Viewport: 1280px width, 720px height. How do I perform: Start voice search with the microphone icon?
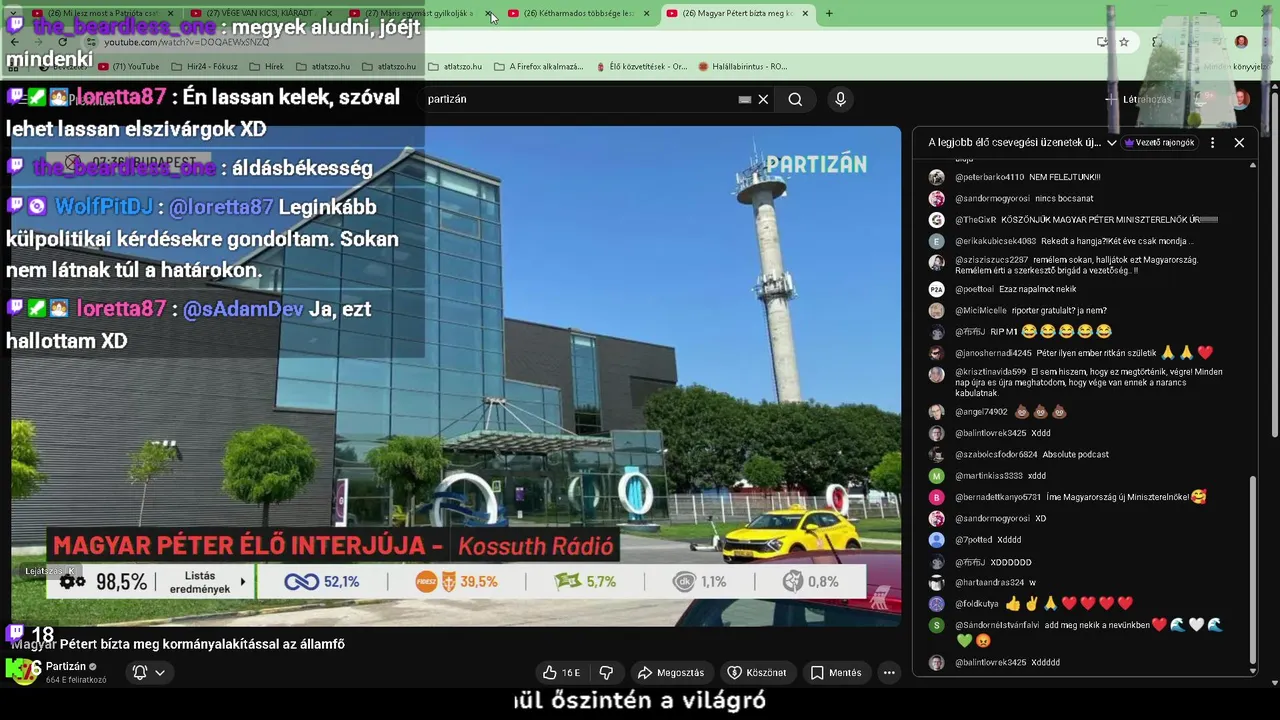840,99
